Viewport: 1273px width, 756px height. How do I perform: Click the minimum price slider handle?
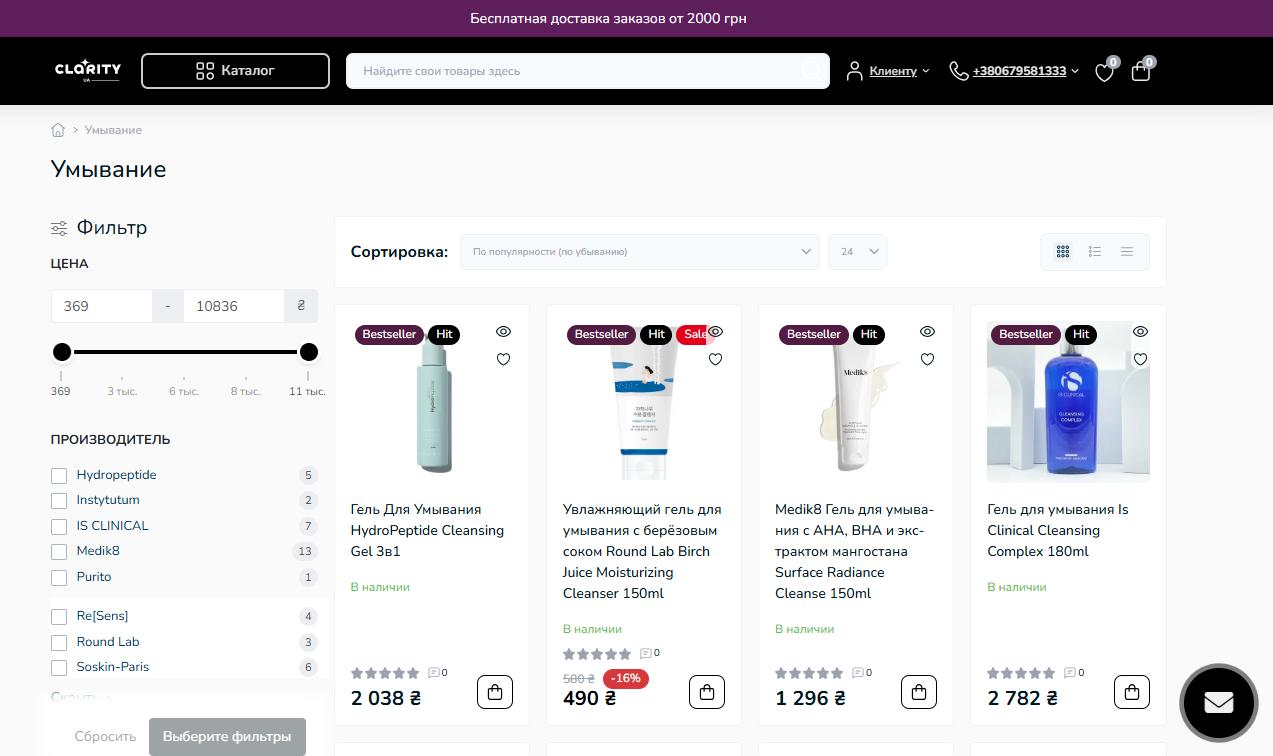pyautogui.click(x=62, y=352)
